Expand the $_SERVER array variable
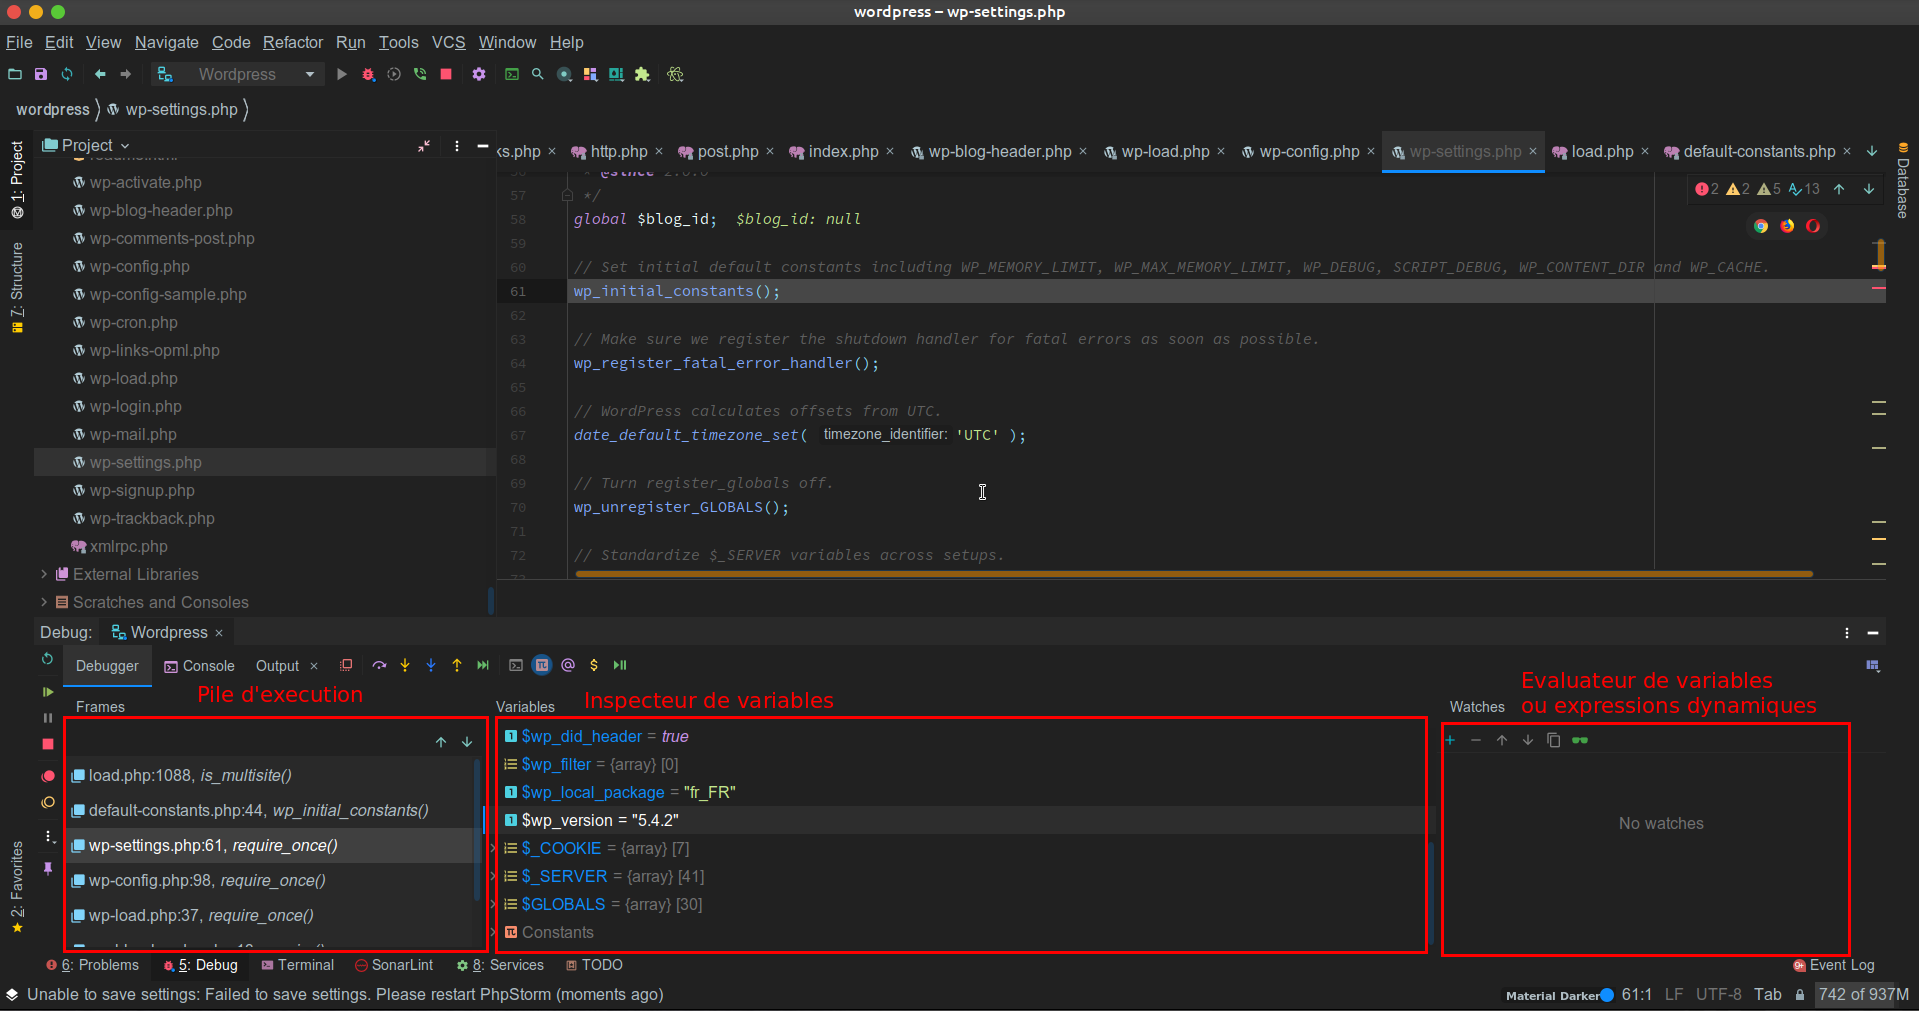The height and width of the screenshot is (1011, 1919). point(493,876)
